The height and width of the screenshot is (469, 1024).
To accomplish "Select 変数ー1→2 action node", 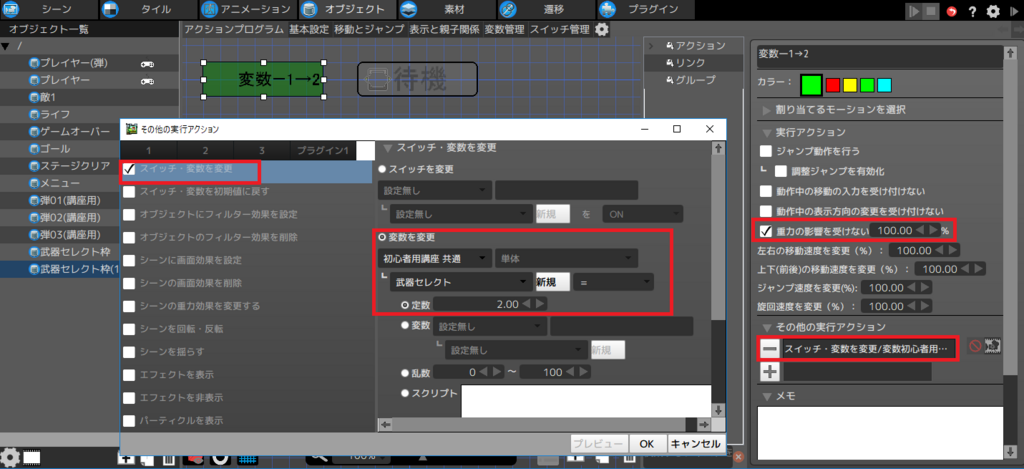I will point(264,79).
